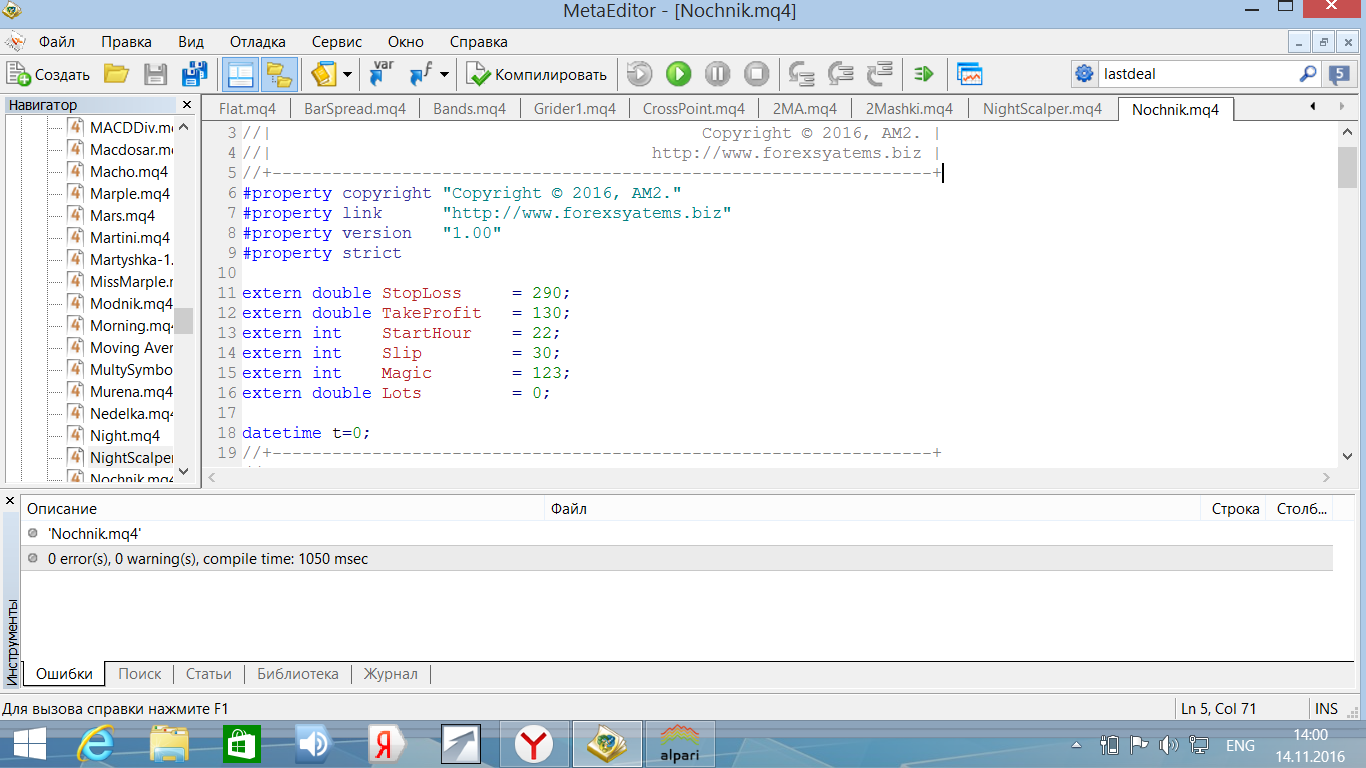This screenshot has height=768, width=1366.
Task: Click the Создать new file button
Action: 48,74
